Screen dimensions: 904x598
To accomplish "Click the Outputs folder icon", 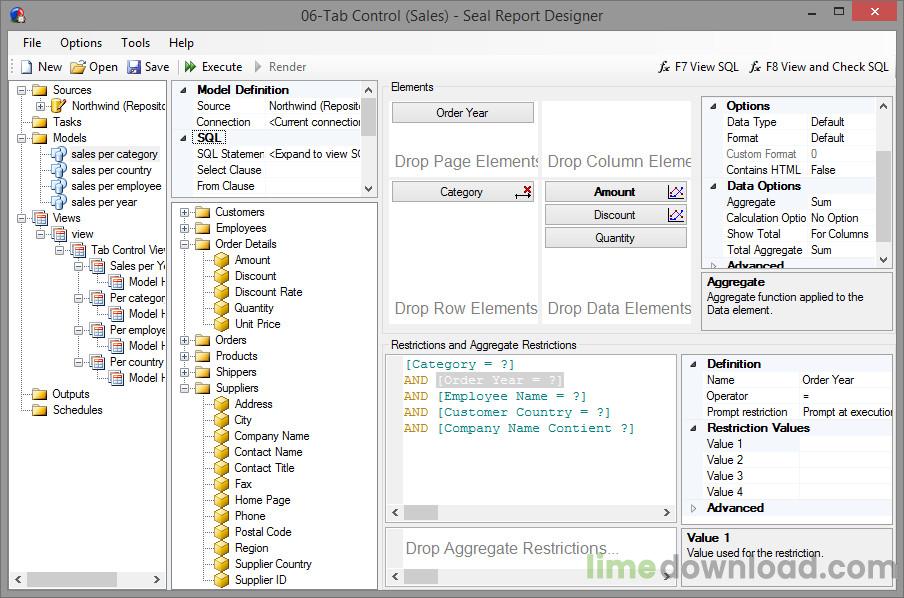I will click(40, 394).
